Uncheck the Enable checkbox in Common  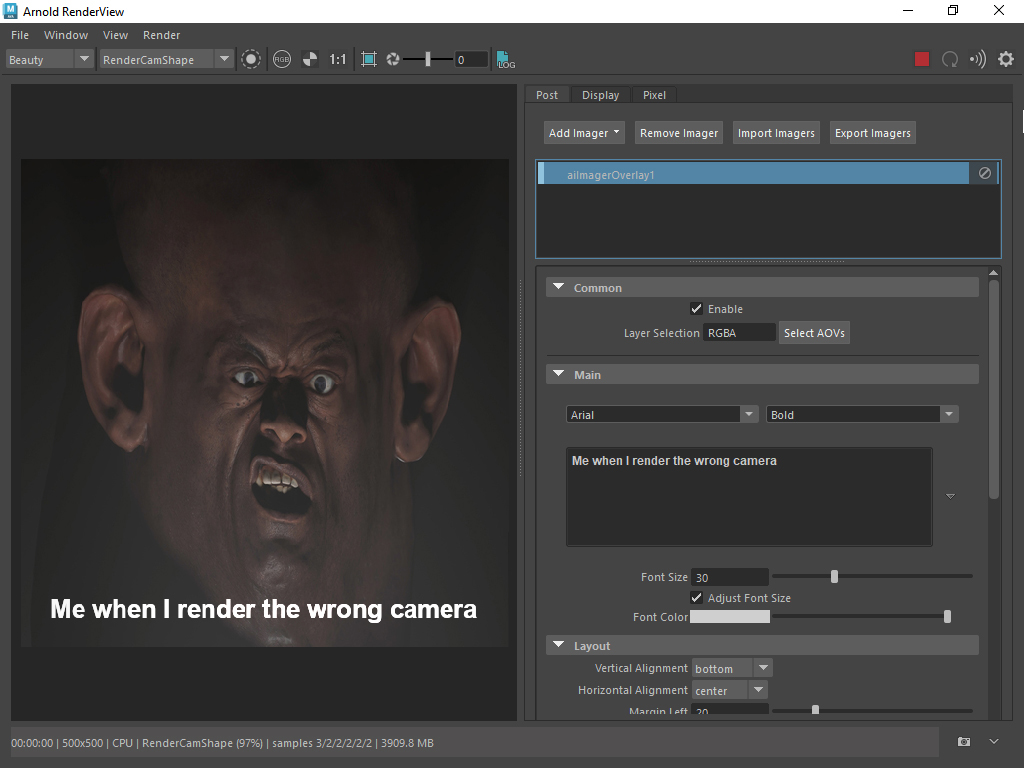pos(697,309)
